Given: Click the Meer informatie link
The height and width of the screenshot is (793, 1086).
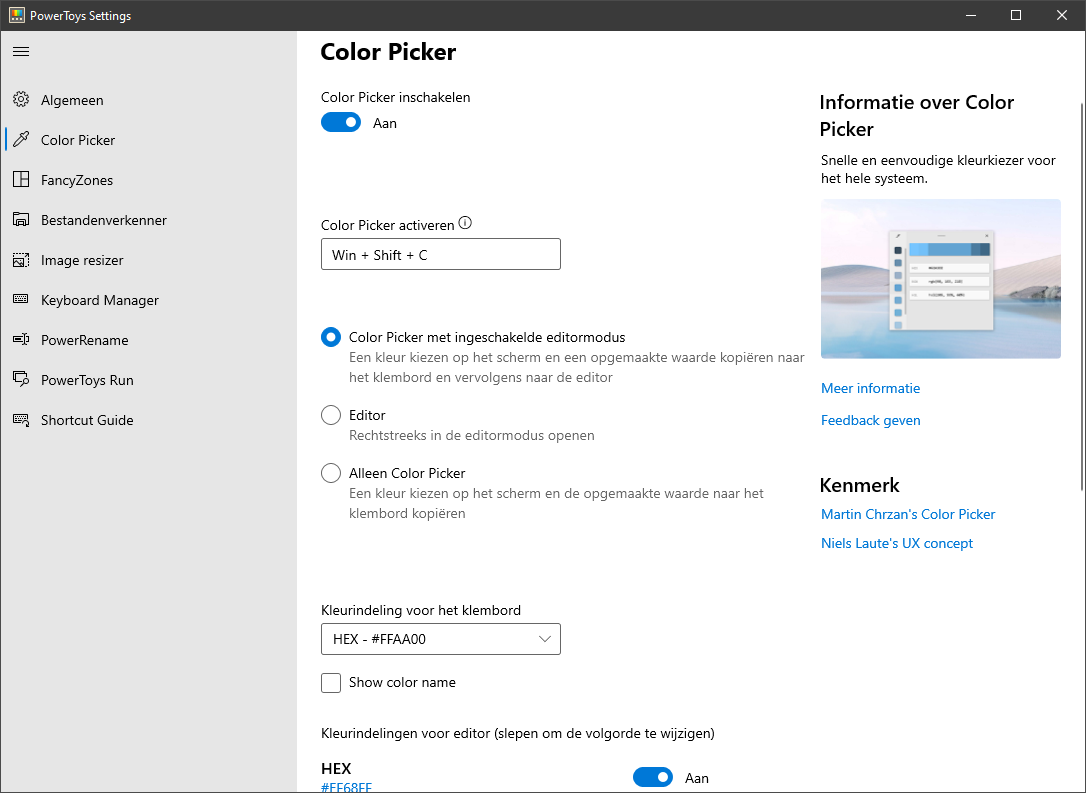Looking at the screenshot, I should click(x=871, y=389).
